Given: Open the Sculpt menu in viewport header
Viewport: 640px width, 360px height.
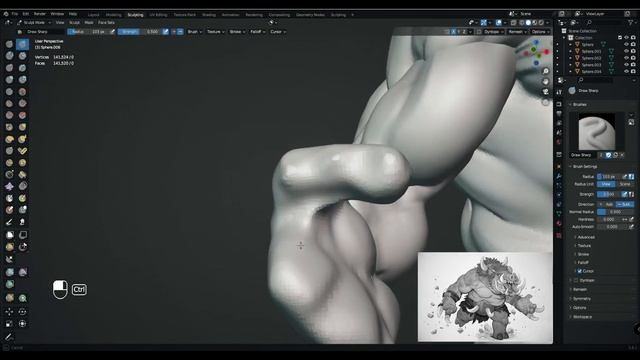Looking at the screenshot, I should click(74, 23).
